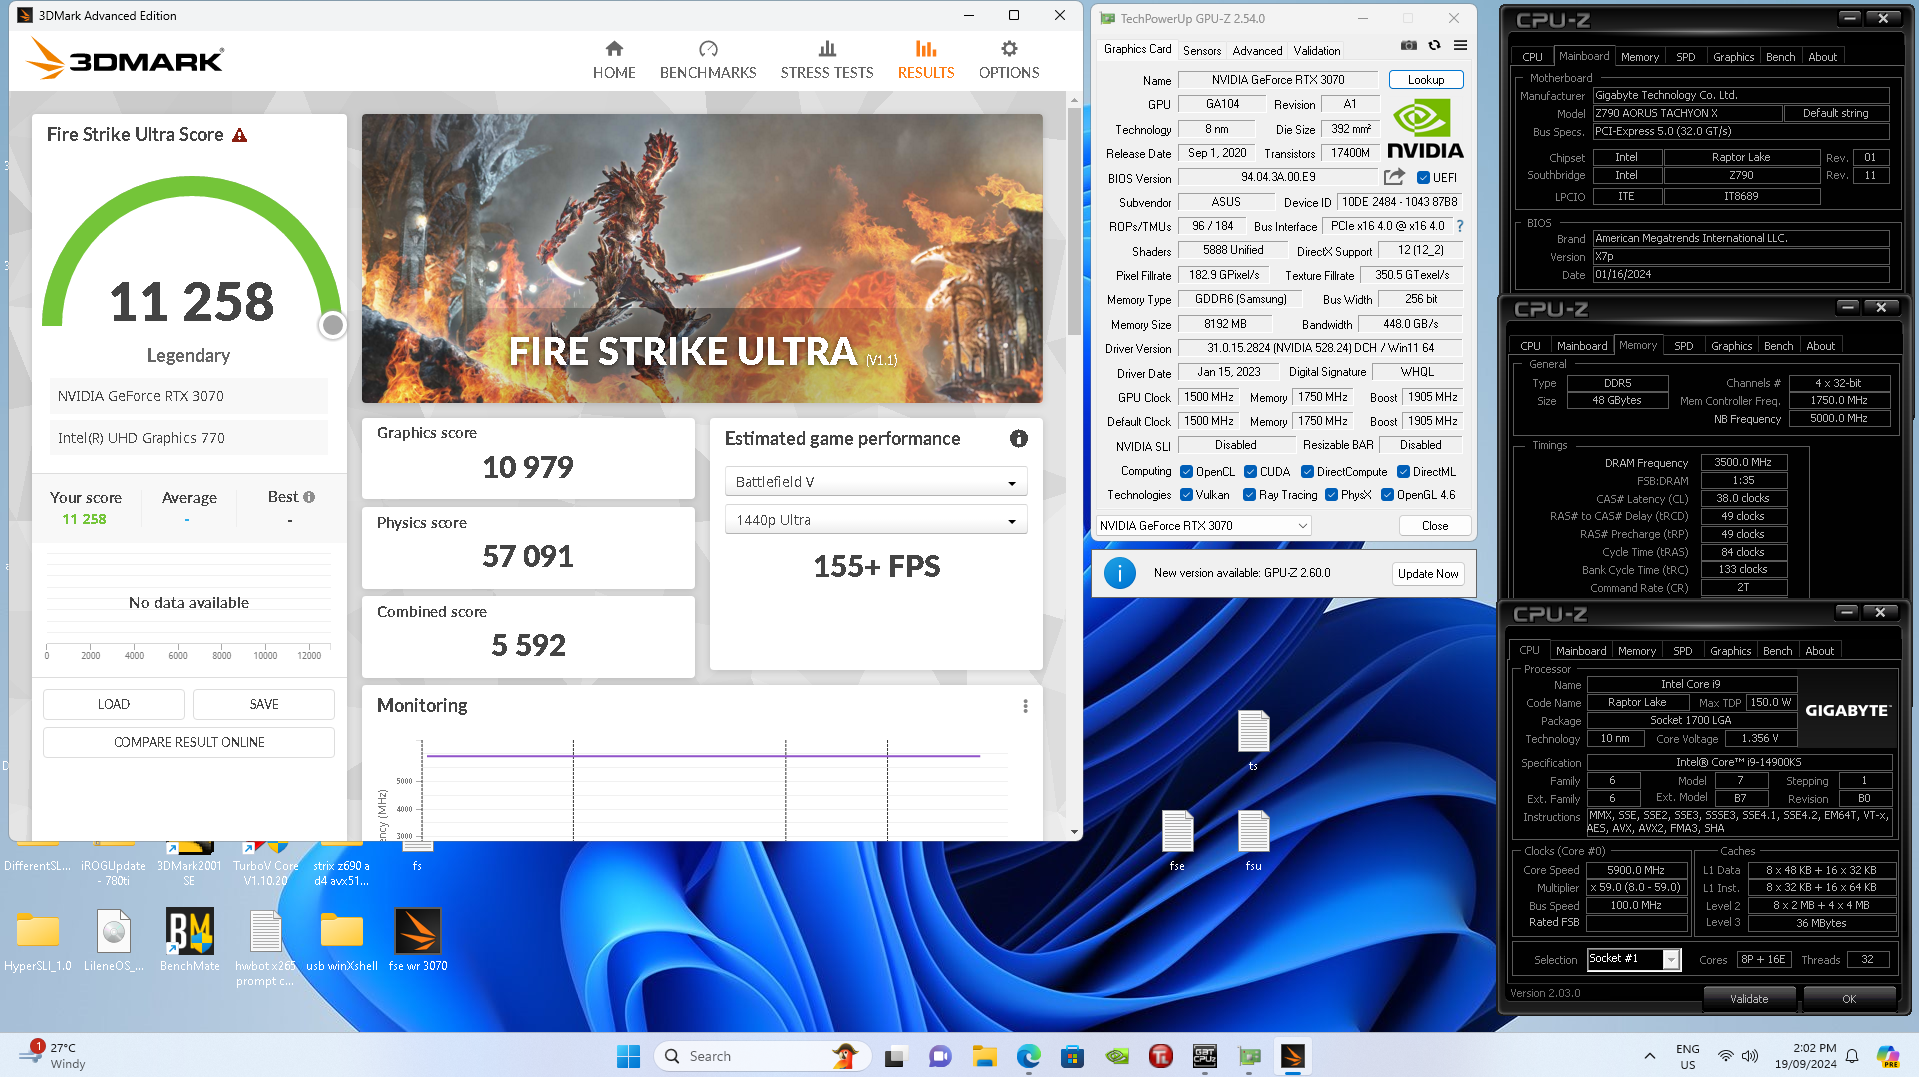Open the 1440p Ultra resolution dropdown
Image resolution: width=1919 pixels, height=1077 pixels.
[x=876, y=520]
